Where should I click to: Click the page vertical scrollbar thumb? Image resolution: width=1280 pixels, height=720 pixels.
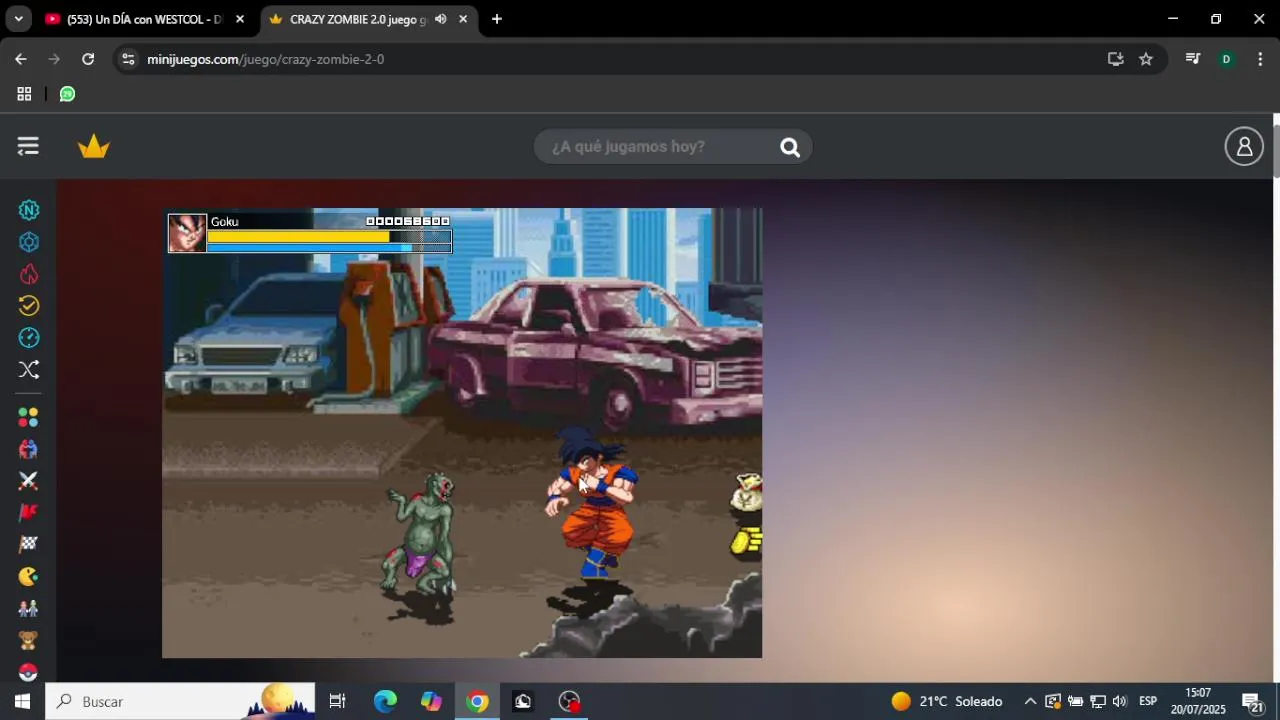pos(1275,152)
